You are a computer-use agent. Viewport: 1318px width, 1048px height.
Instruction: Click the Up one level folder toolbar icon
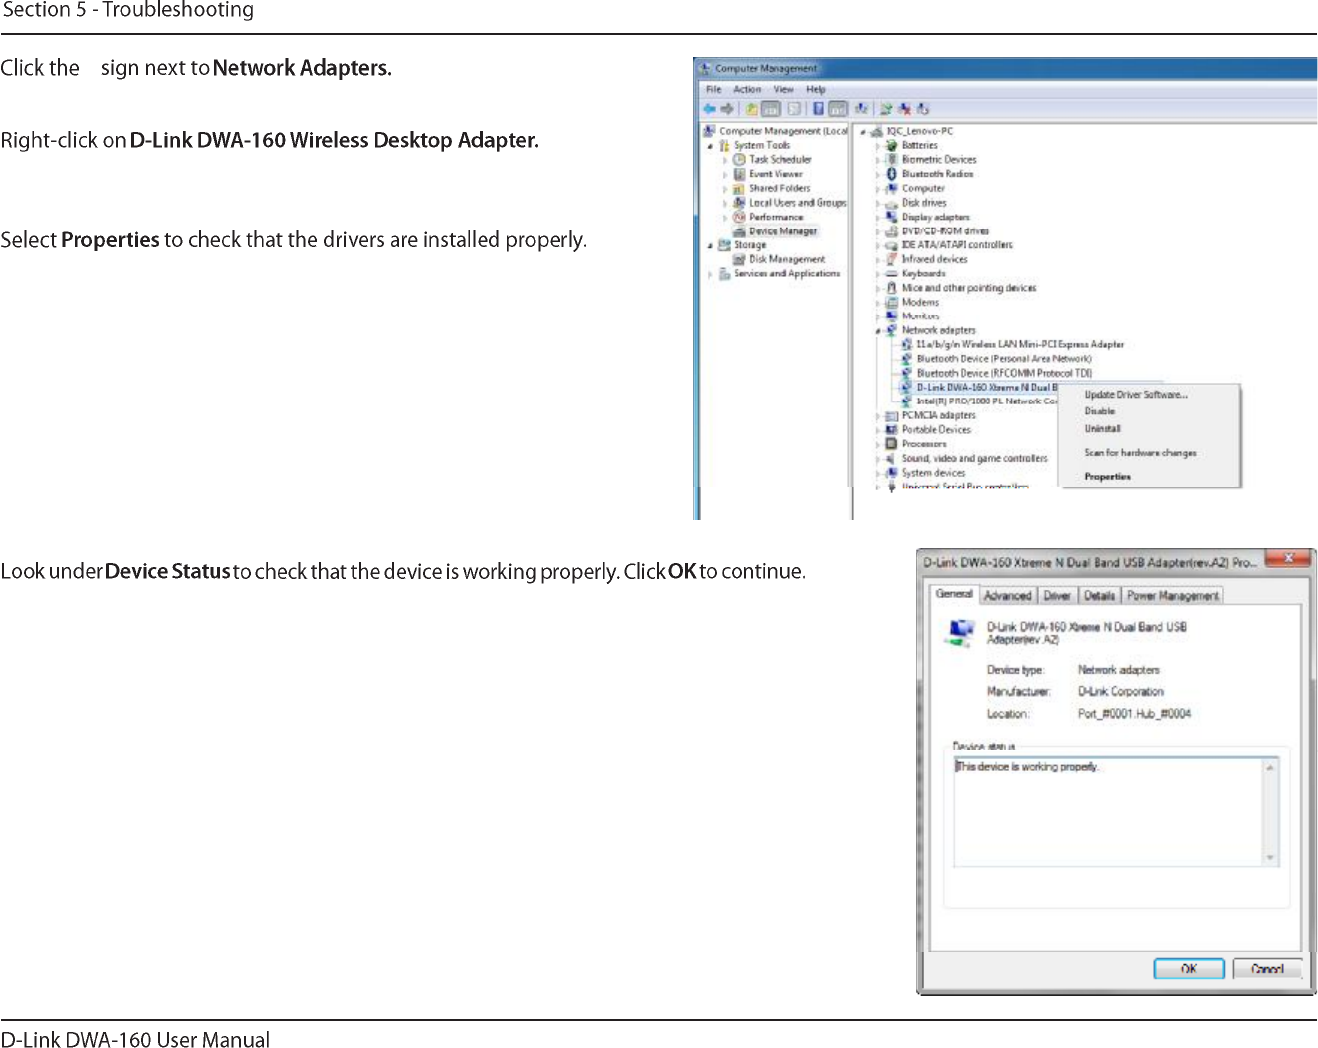pos(751,109)
